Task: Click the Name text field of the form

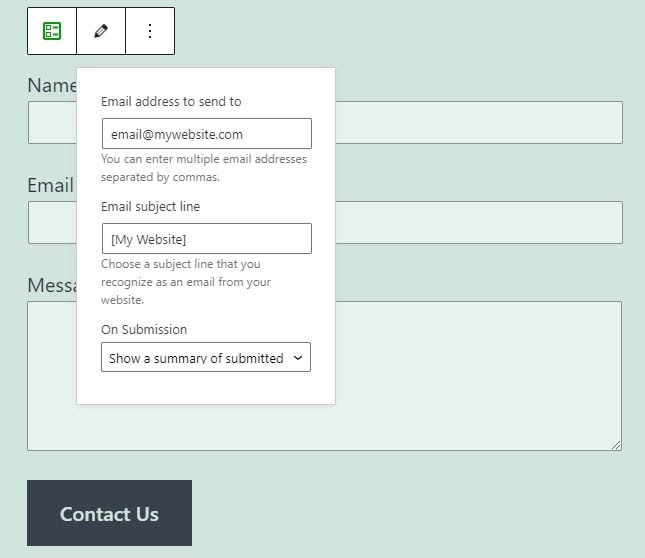Action: tap(480, 122)
